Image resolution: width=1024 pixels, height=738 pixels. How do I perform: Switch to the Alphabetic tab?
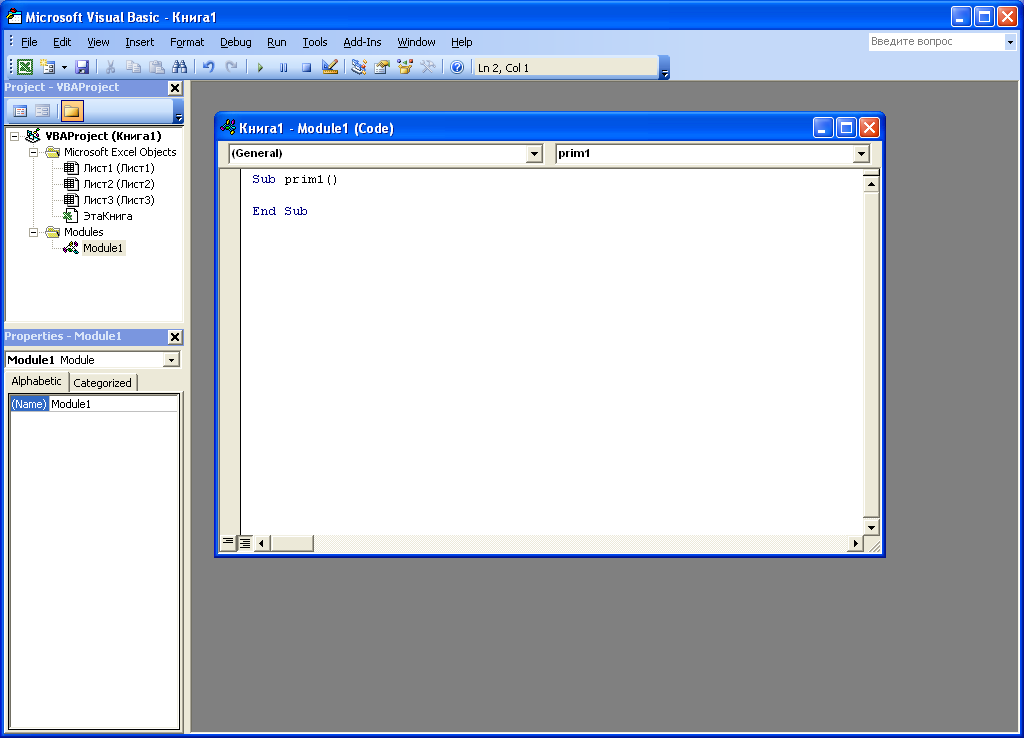click(37, 381)
